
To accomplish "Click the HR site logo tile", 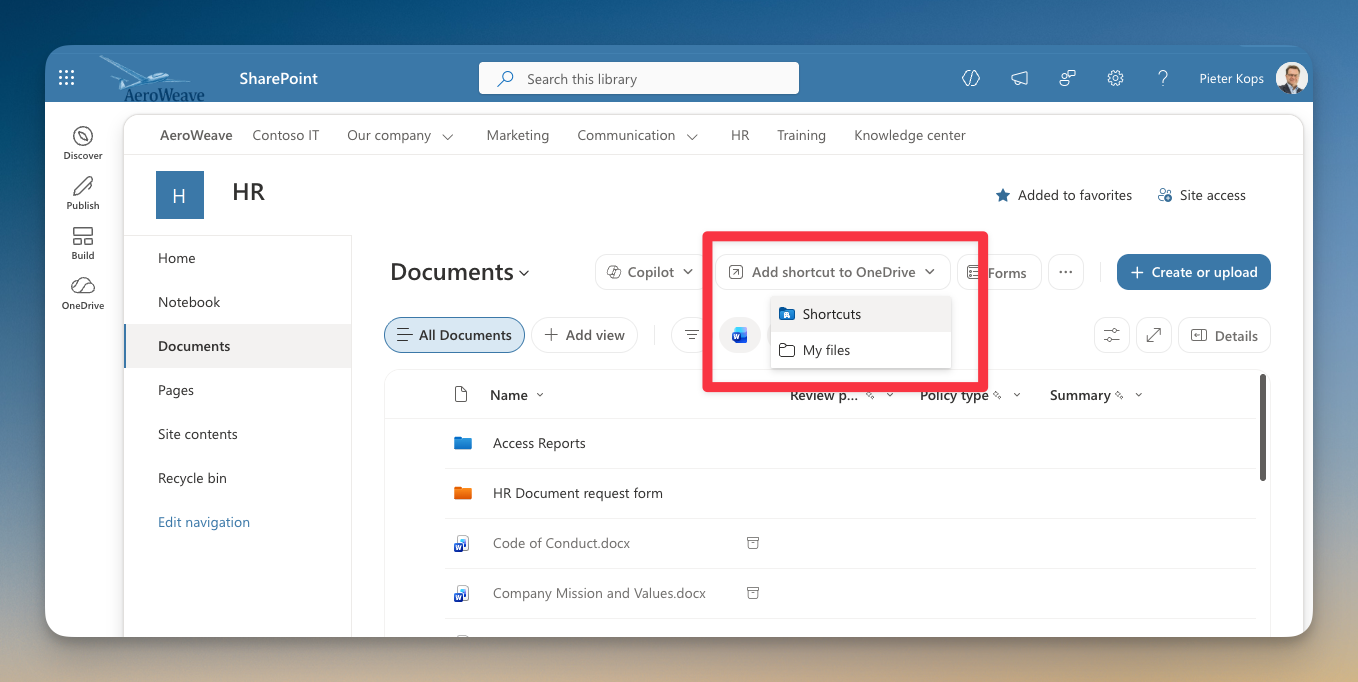I will [x=180, y=195].
